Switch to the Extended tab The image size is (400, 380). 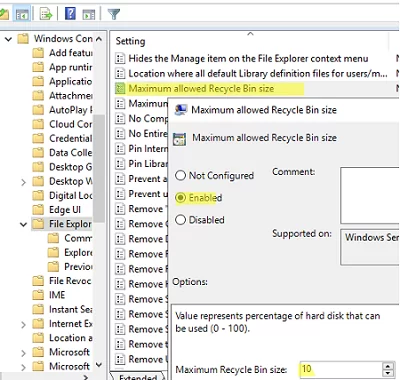(137, 377)
